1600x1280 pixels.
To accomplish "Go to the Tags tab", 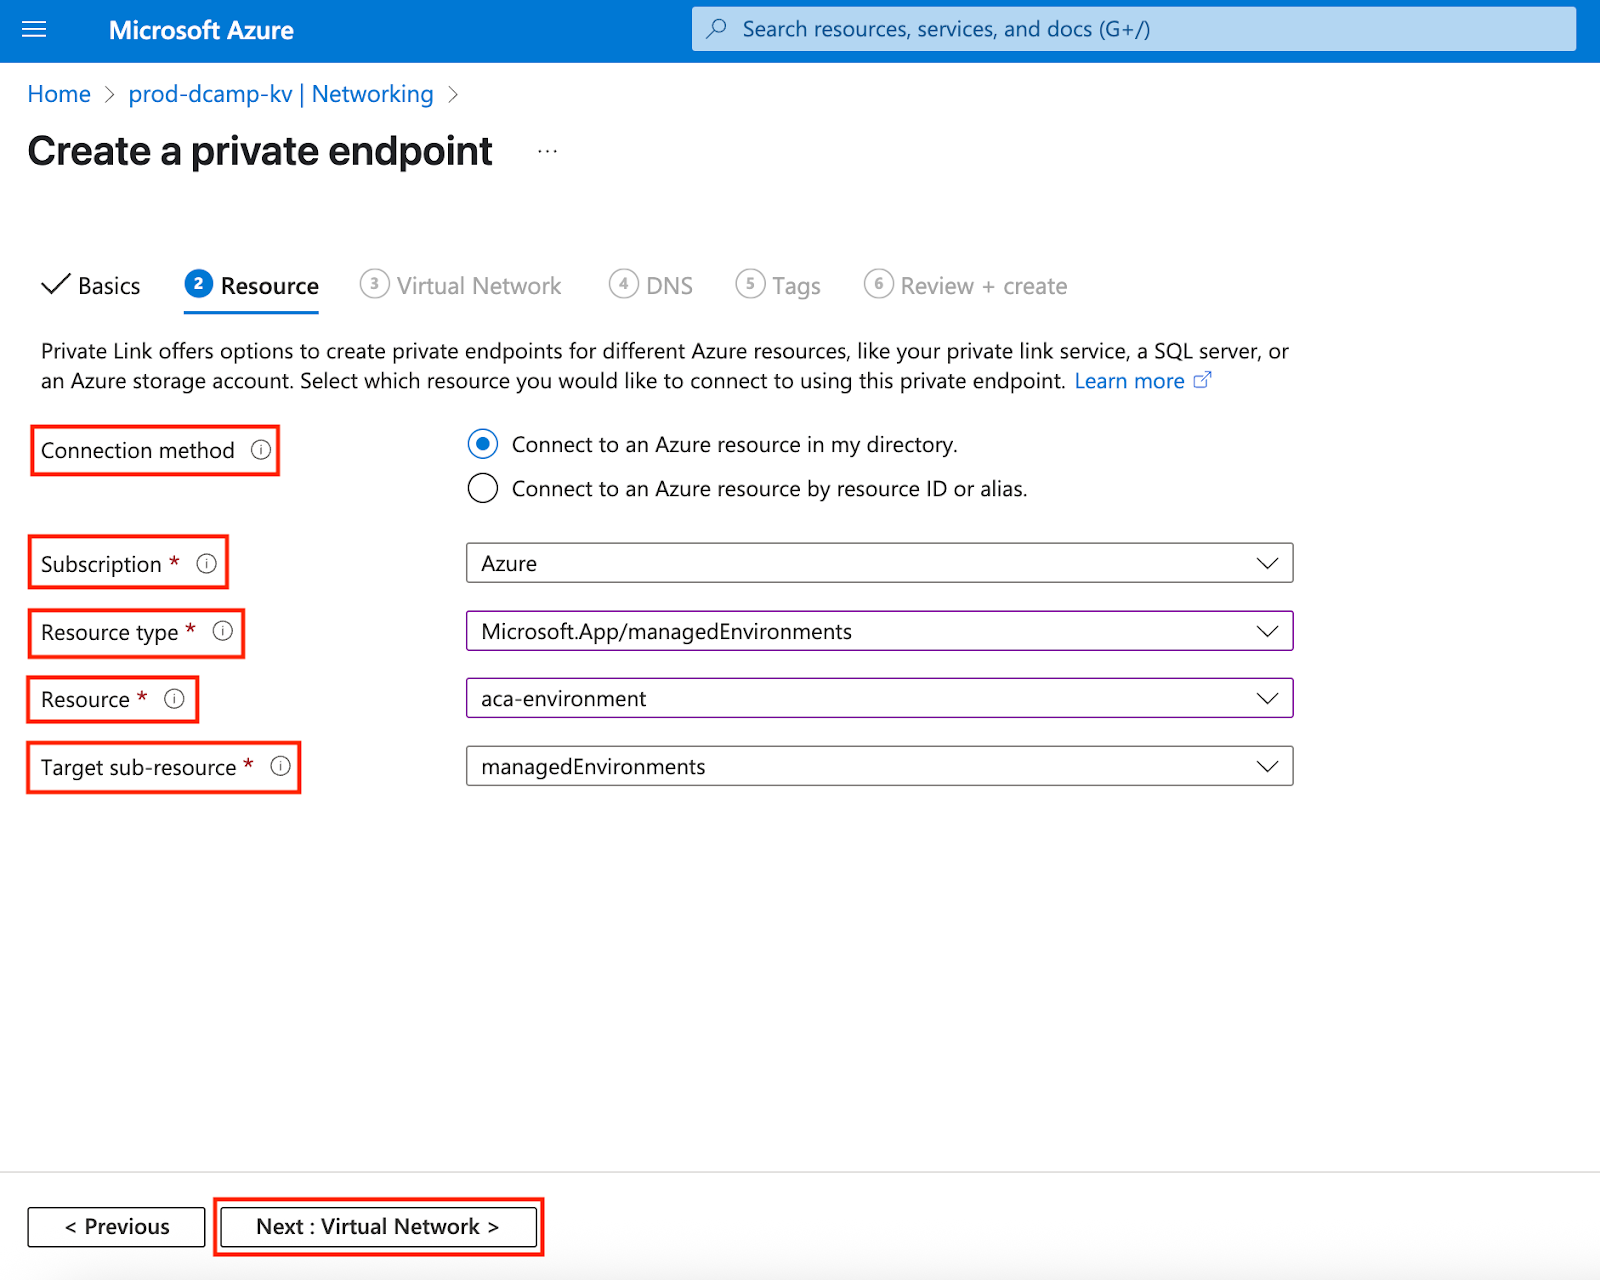I will pos(778,286).
